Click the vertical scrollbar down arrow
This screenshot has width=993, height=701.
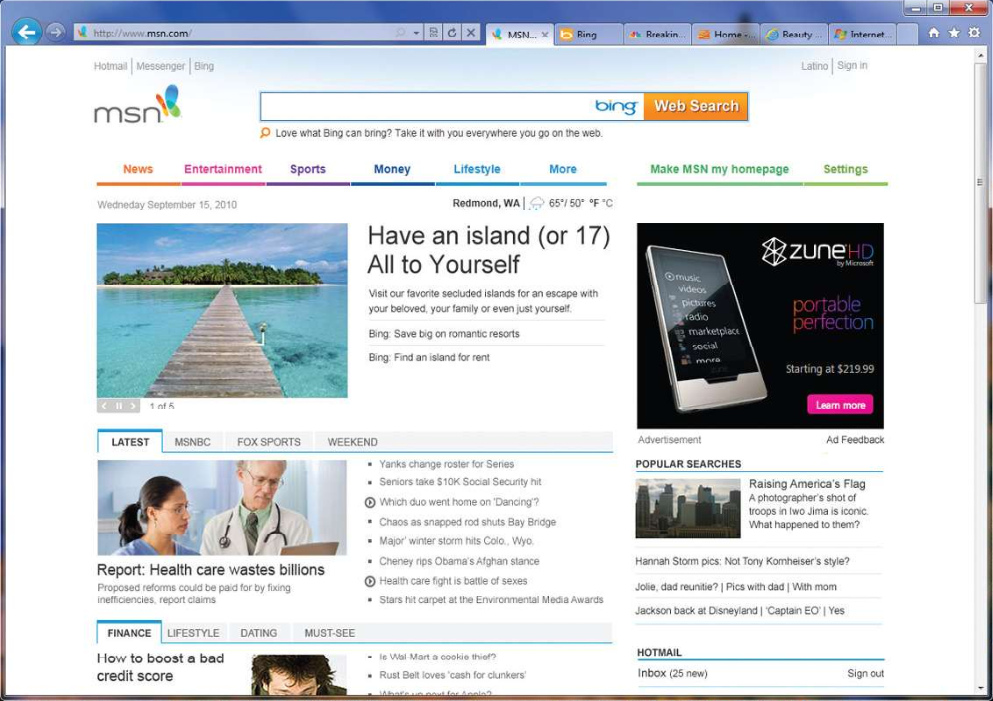click(980, 688)
